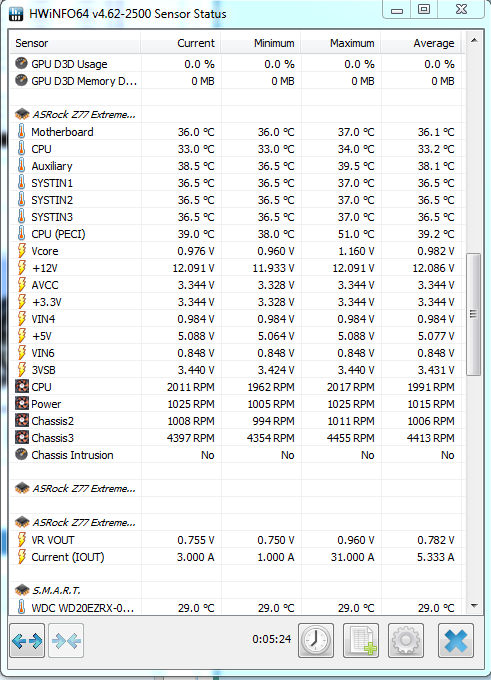Open sensor settings gear button
491x680 pixels.
point(406,641)
